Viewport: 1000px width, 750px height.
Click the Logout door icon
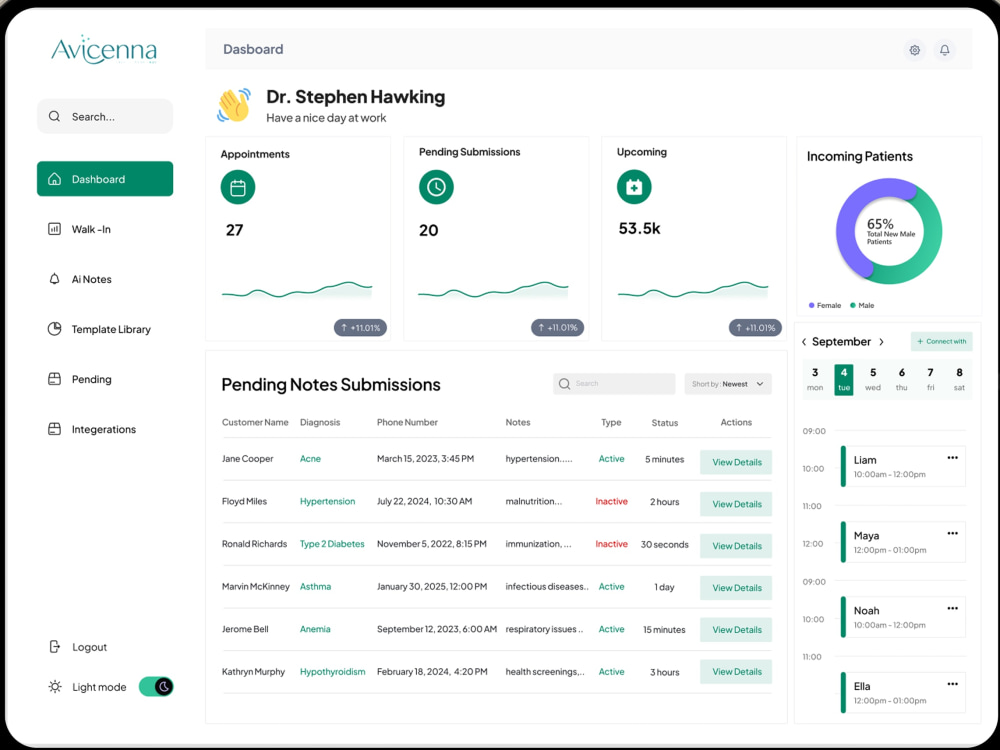pyautogui.click(x=54, y=647)
